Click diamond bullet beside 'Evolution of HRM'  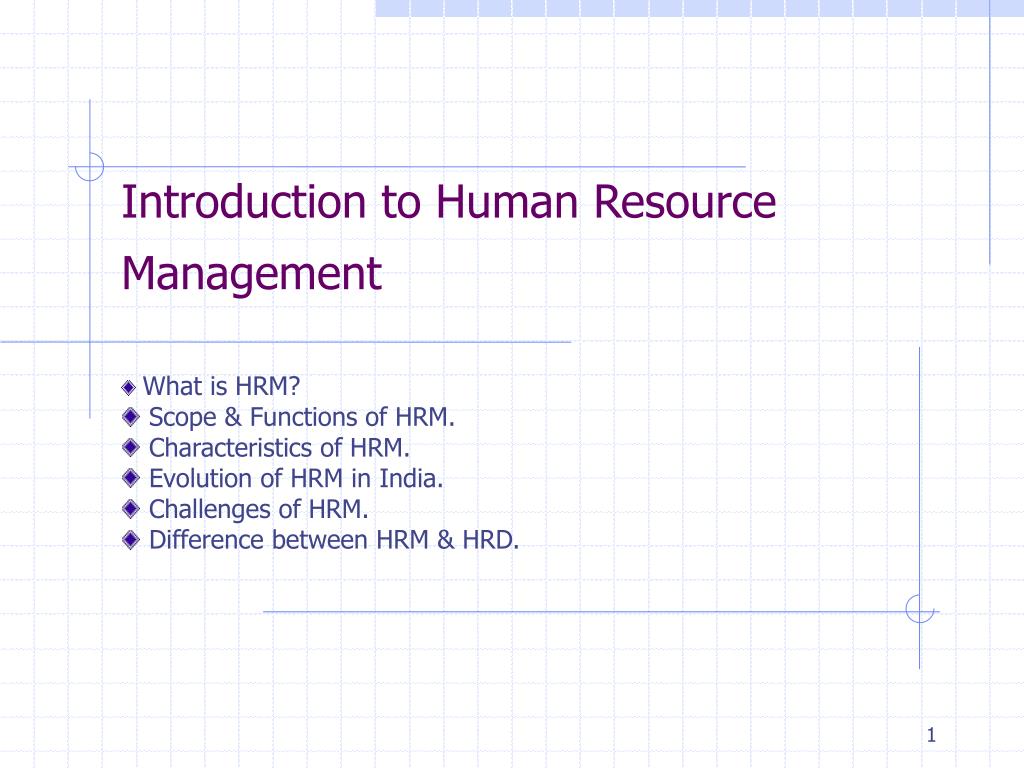tap(131, 478)
